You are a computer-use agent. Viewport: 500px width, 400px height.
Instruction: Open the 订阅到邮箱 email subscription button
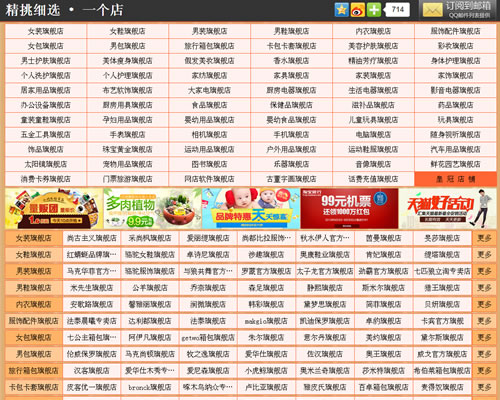458,10
